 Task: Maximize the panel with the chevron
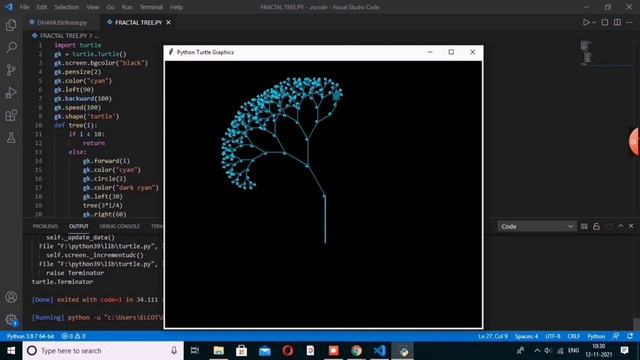620,226
